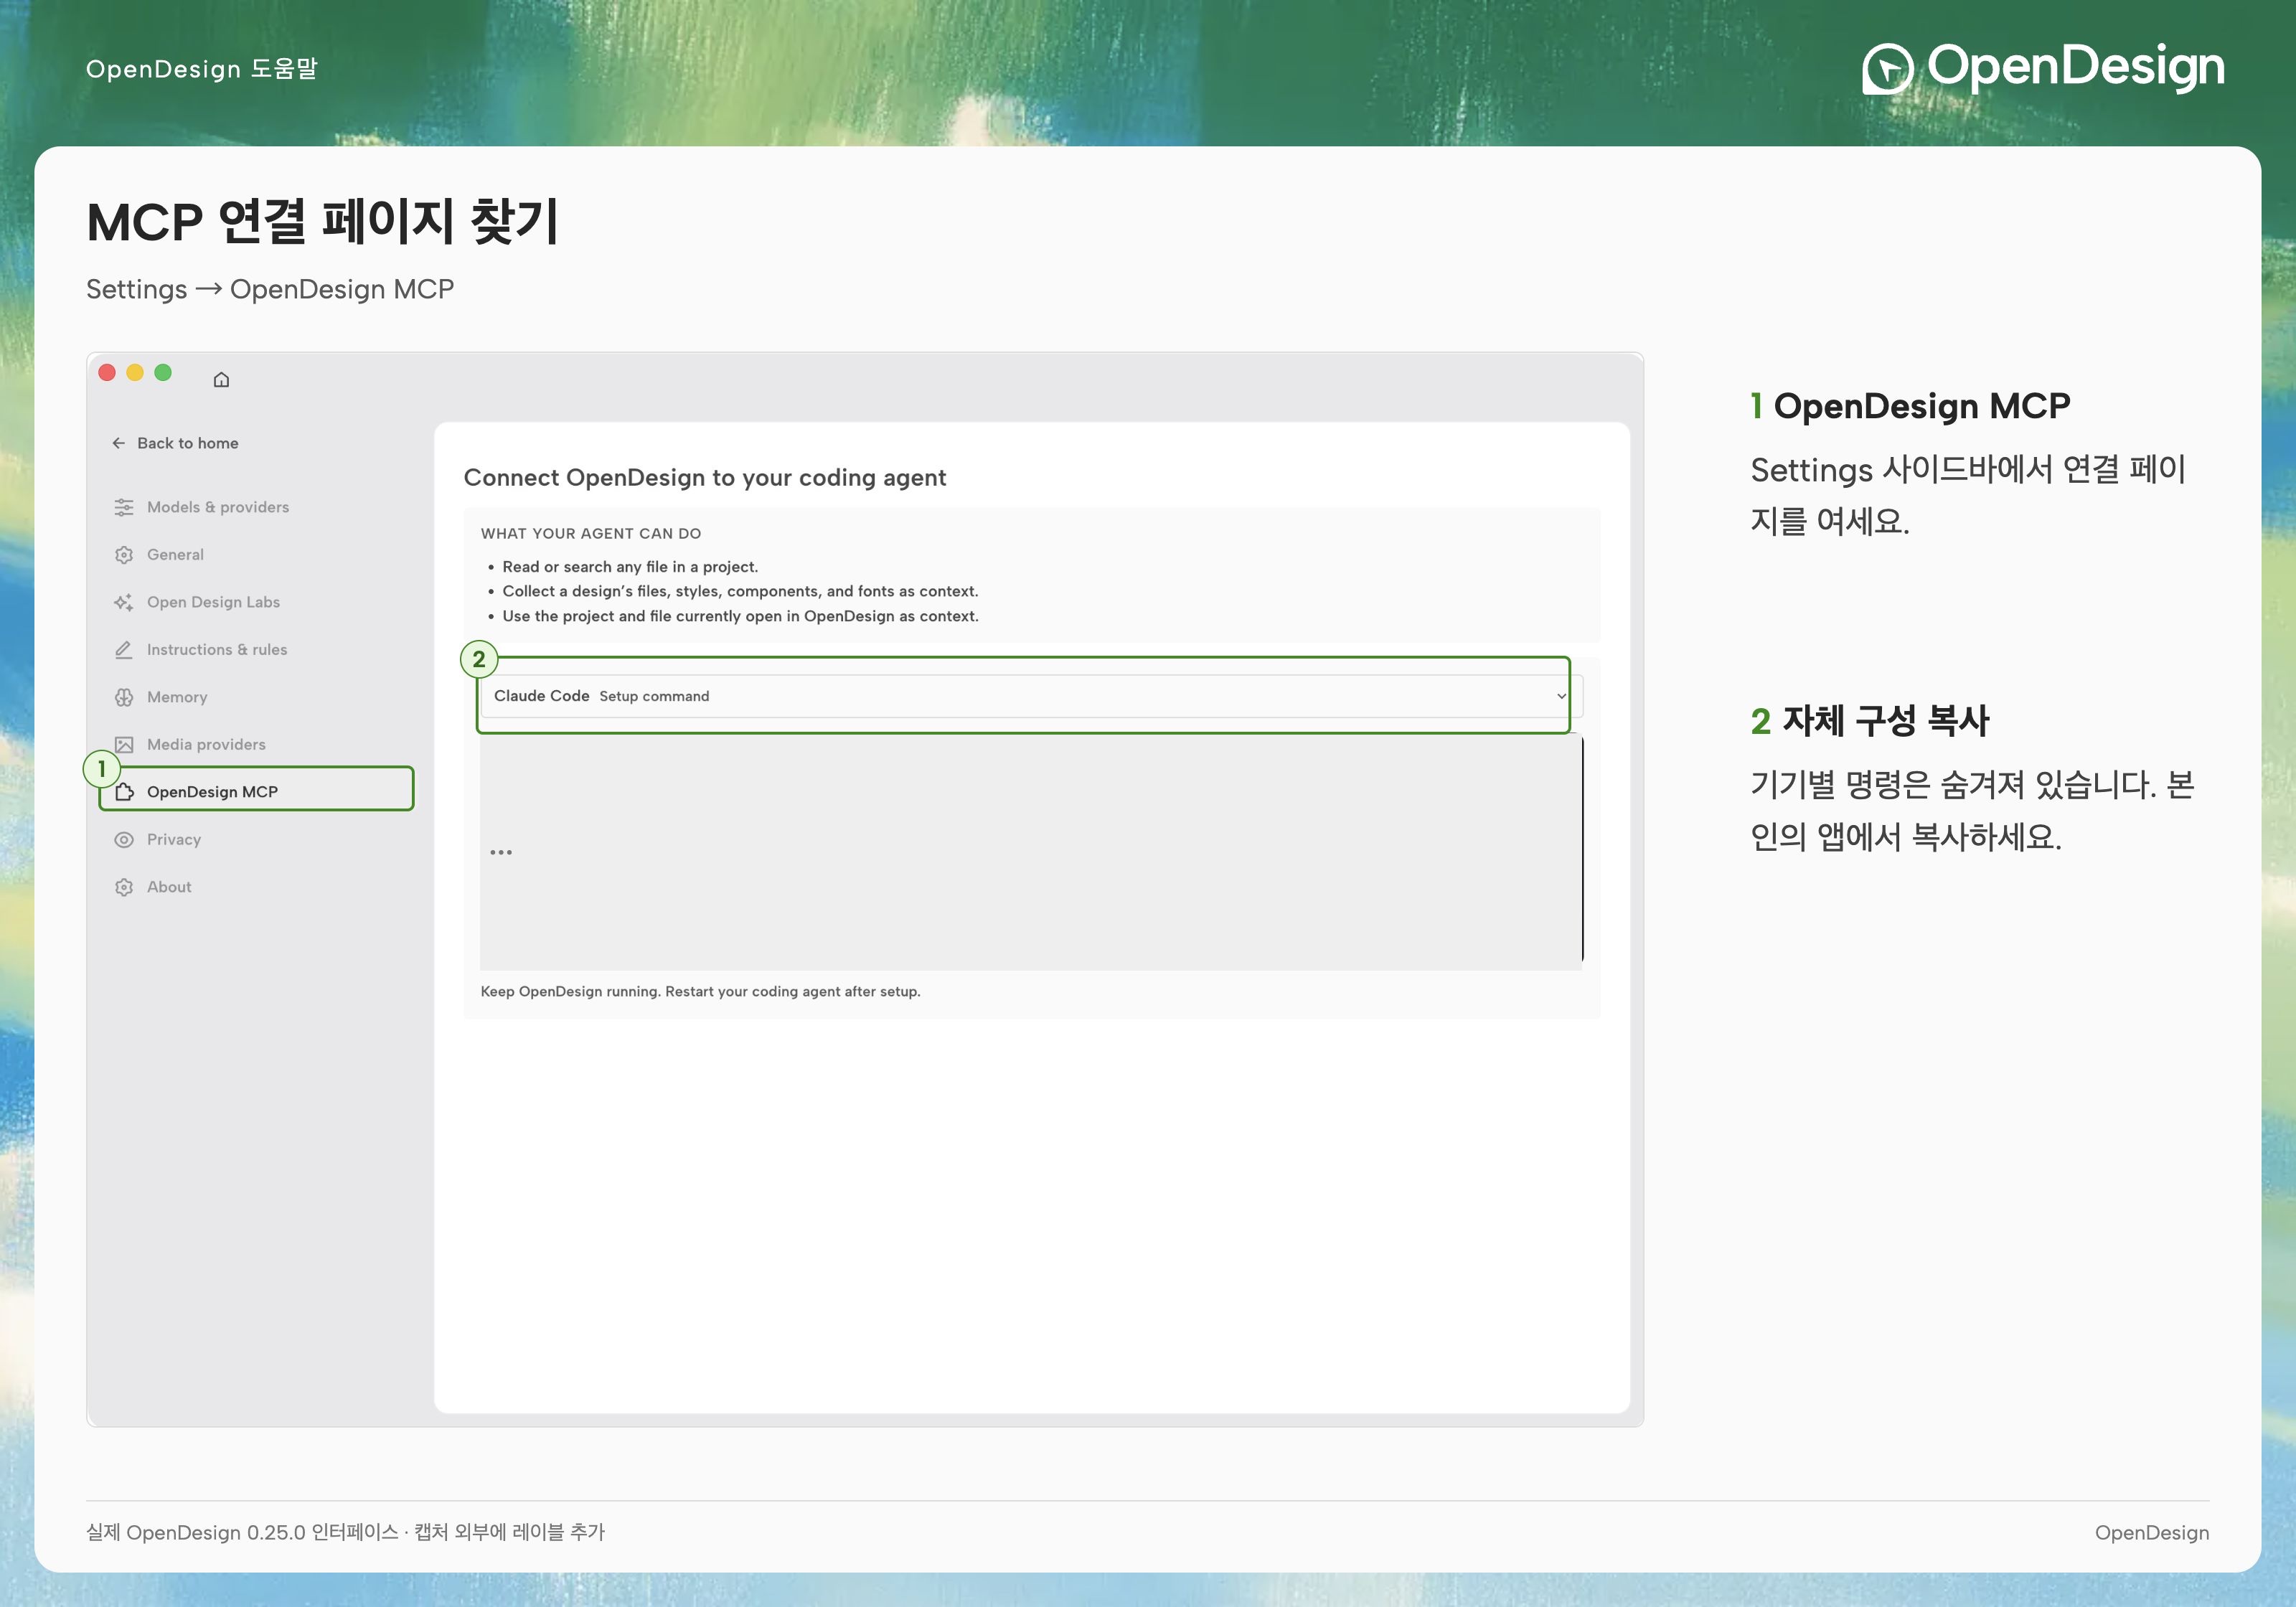Click the General gear icon
Image resolution: width=2296 pixels, height=1607 pixels.
(x=124, y=555)
